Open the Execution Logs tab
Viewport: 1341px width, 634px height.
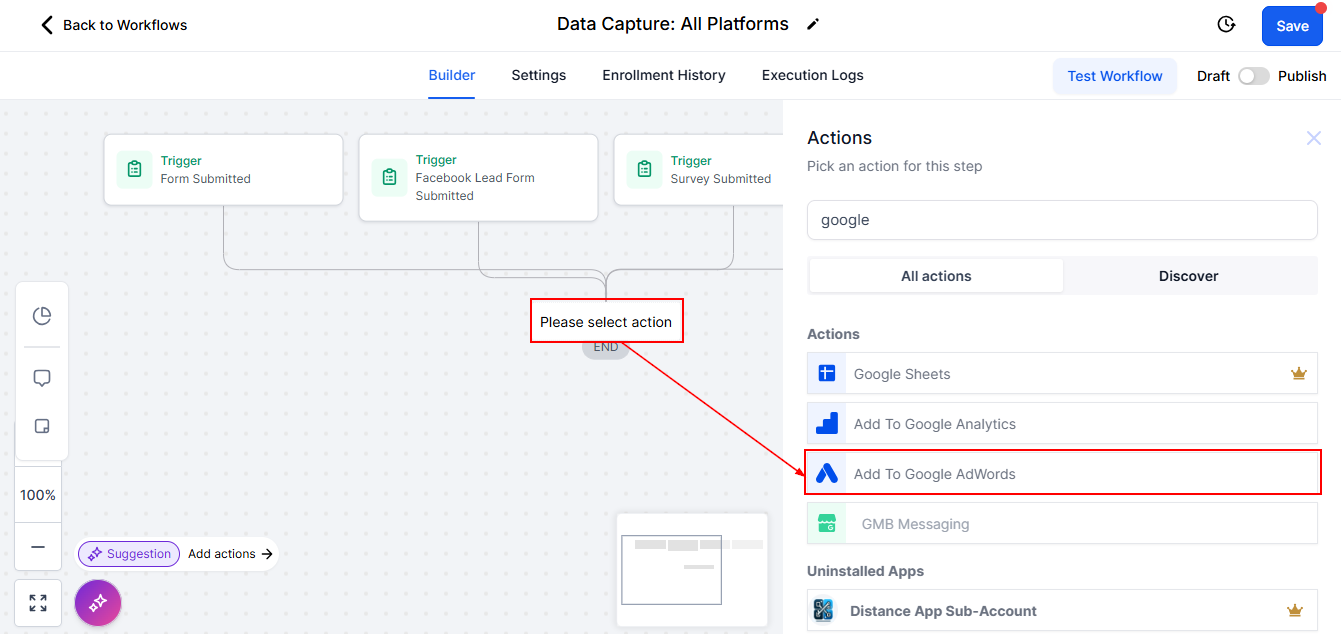(812, 75)
